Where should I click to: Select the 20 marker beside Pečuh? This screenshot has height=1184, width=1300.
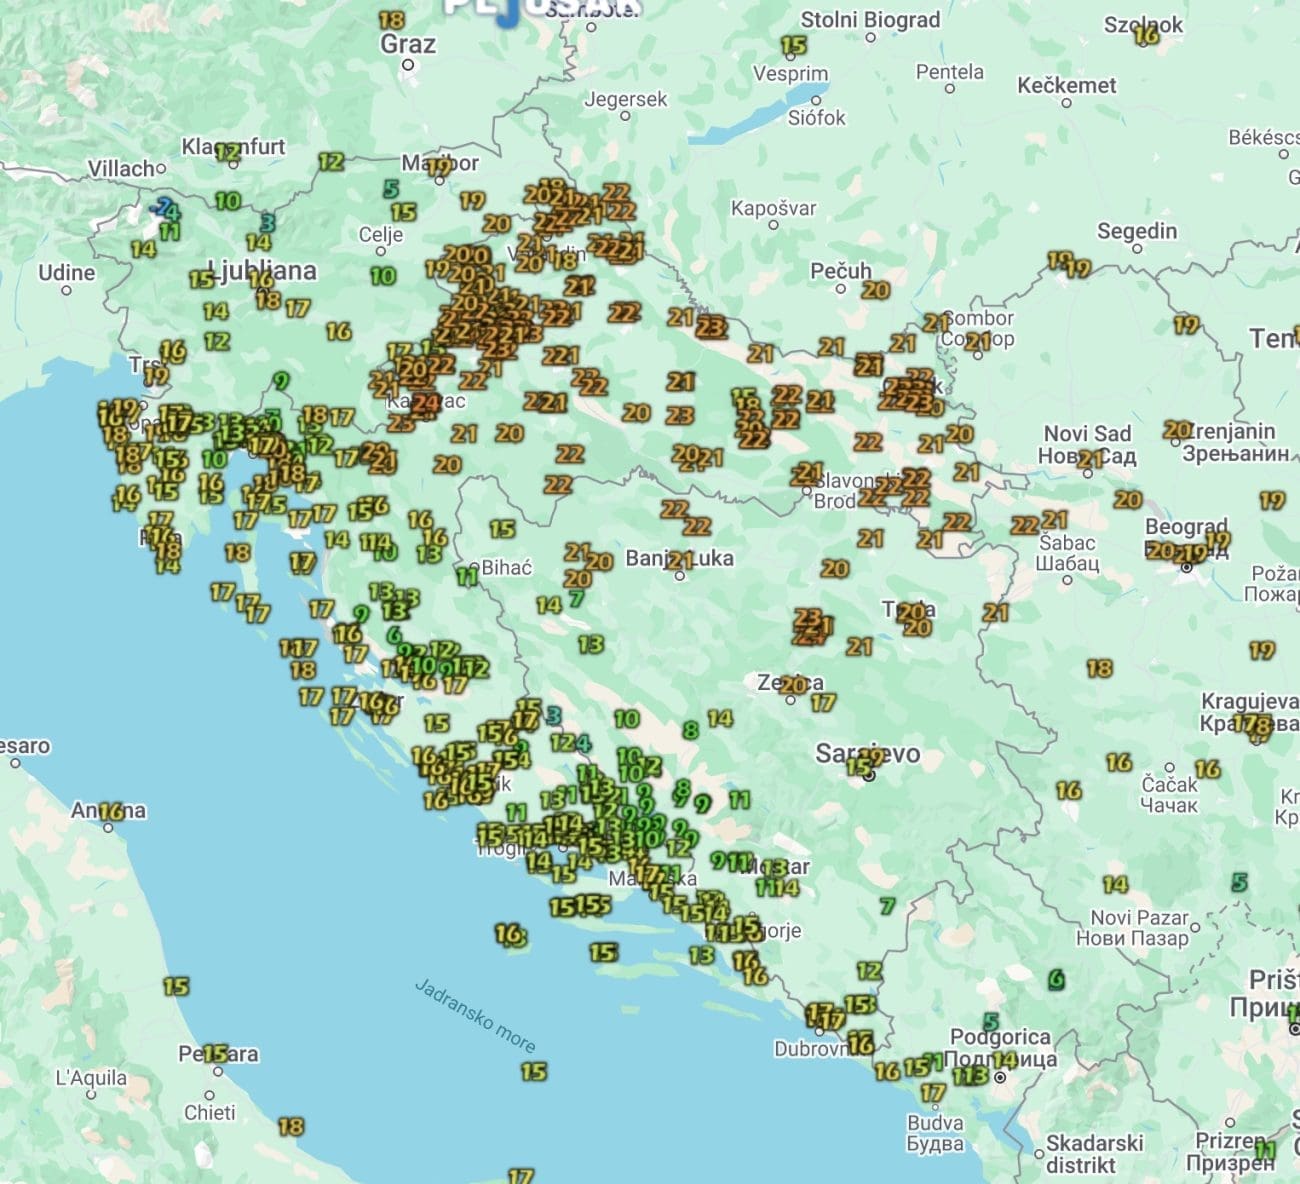876,290
